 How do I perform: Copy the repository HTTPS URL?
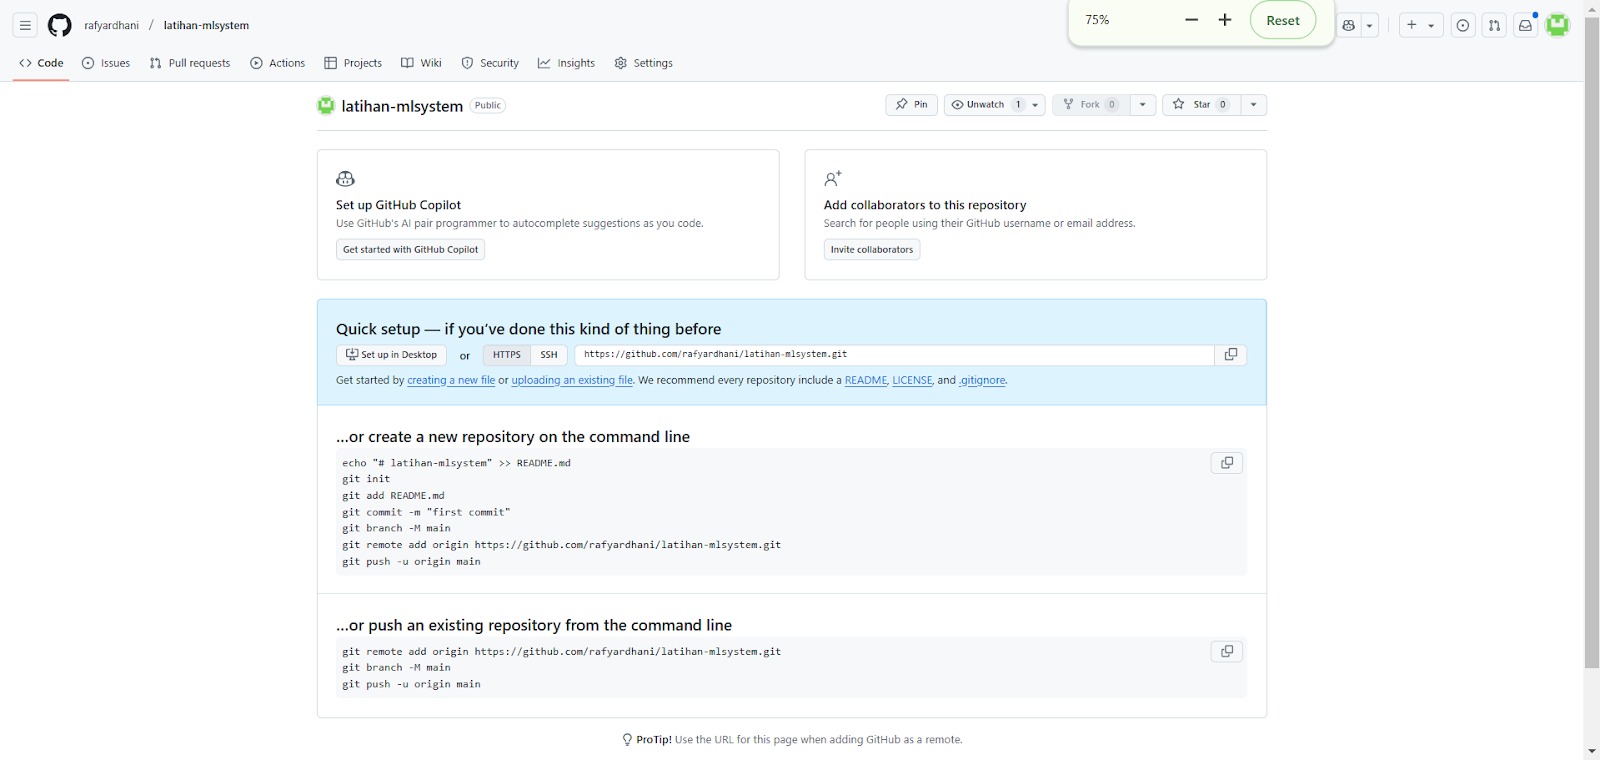click(1231, 355)
